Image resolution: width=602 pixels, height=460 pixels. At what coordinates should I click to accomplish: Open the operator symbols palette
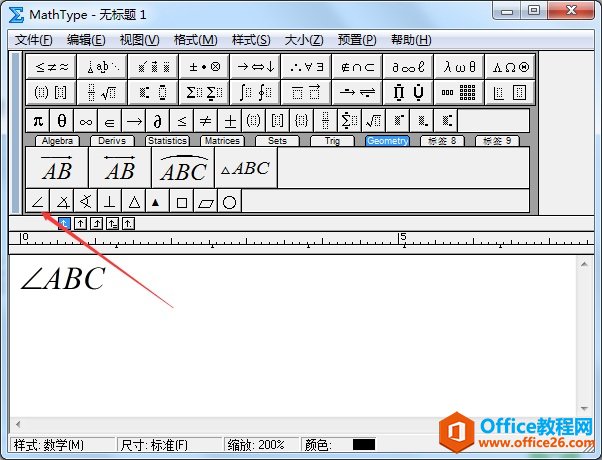[204, 67]
